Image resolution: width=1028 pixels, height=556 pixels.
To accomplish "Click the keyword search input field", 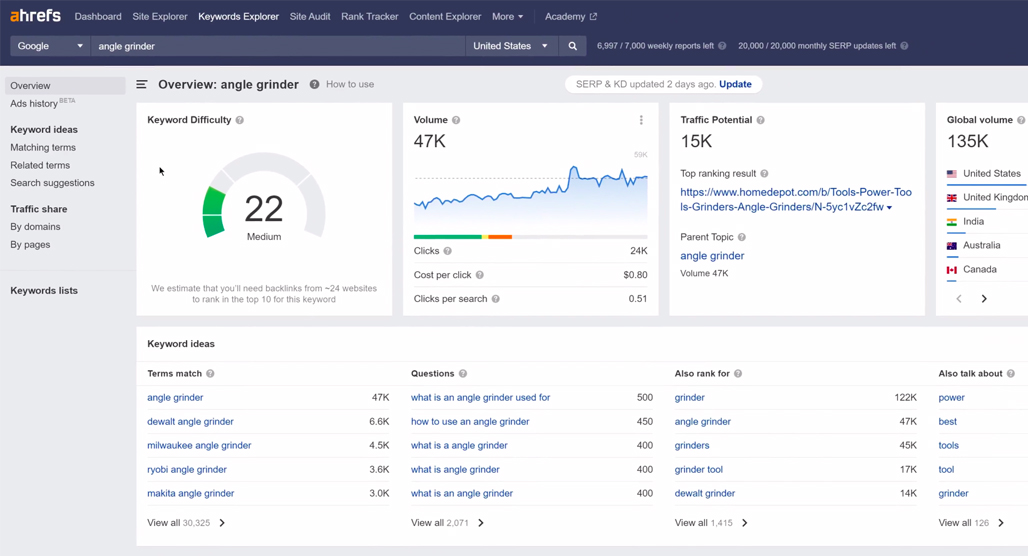I will pos(277,46).
